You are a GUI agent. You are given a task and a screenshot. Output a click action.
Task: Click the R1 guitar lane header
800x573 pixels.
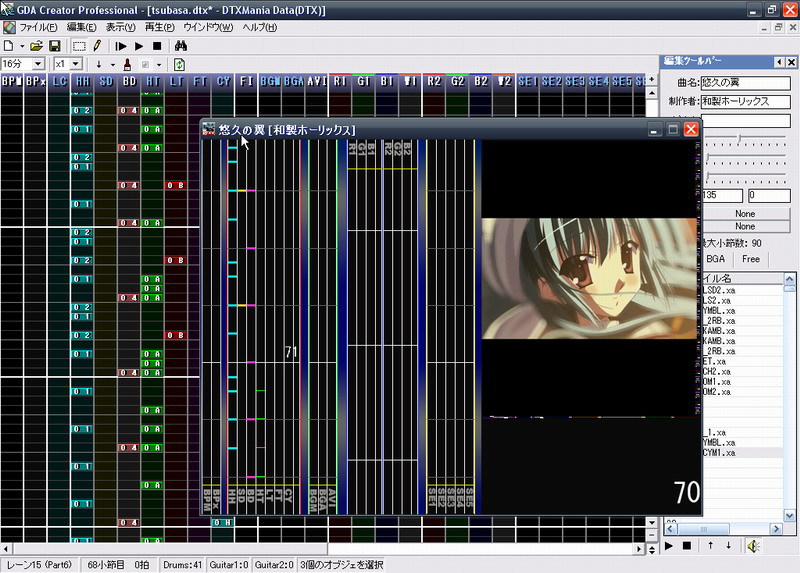[340, 82]
